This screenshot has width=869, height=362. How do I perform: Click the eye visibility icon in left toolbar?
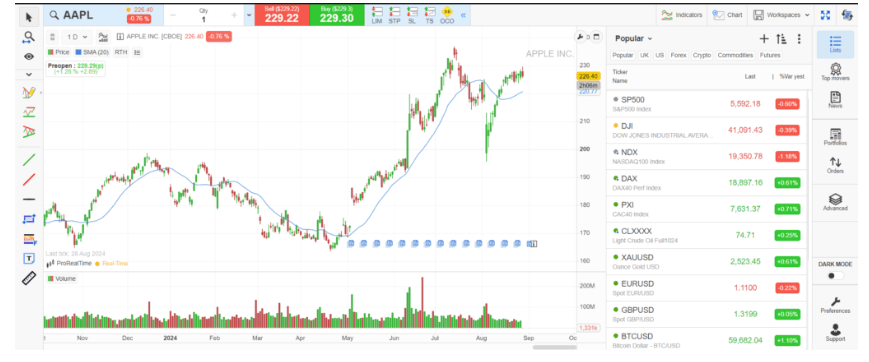click(x=29, y=57)
